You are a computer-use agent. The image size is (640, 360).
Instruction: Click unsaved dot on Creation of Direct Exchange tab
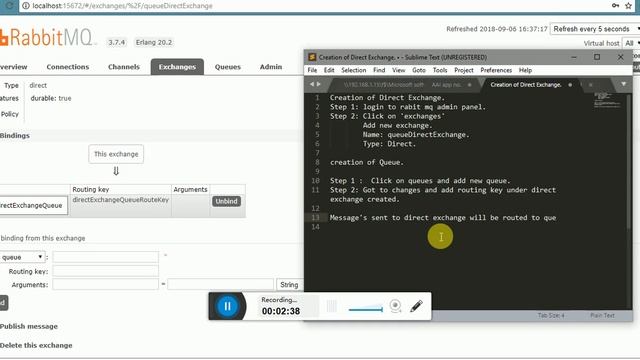(x=570, y=85)
